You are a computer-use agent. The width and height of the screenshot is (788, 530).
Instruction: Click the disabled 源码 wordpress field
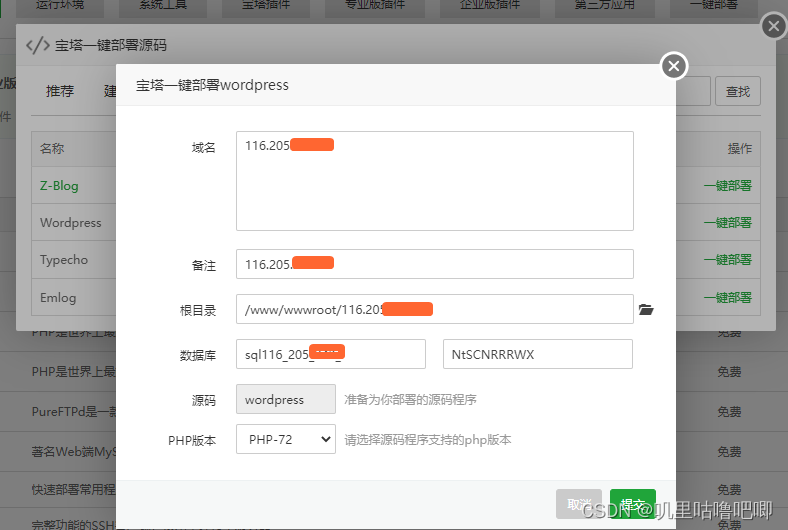pos(286,399)
